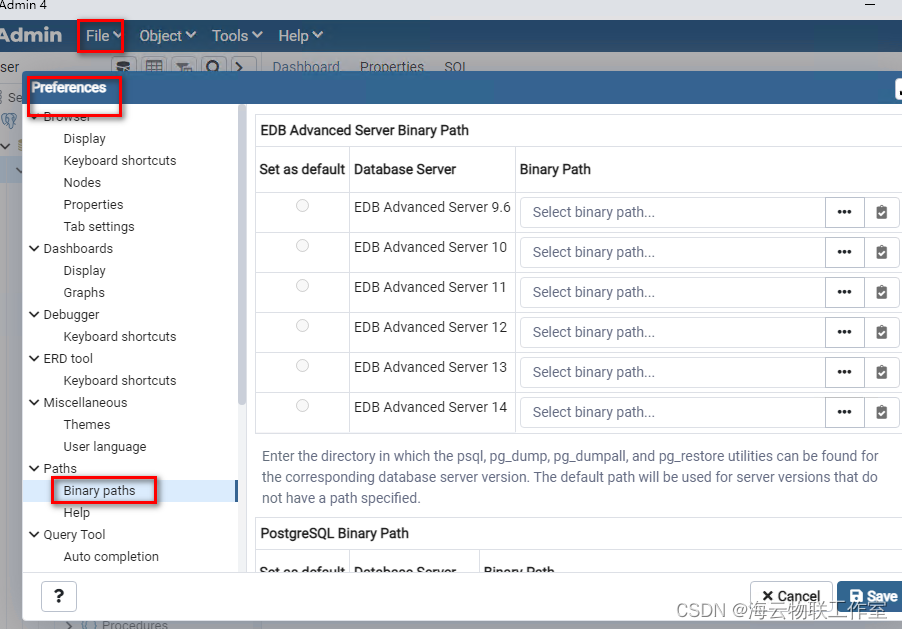Screen dimensions: 902x629
Task: Collapse the Query Tool tree node
Action: tap(35, 535)
